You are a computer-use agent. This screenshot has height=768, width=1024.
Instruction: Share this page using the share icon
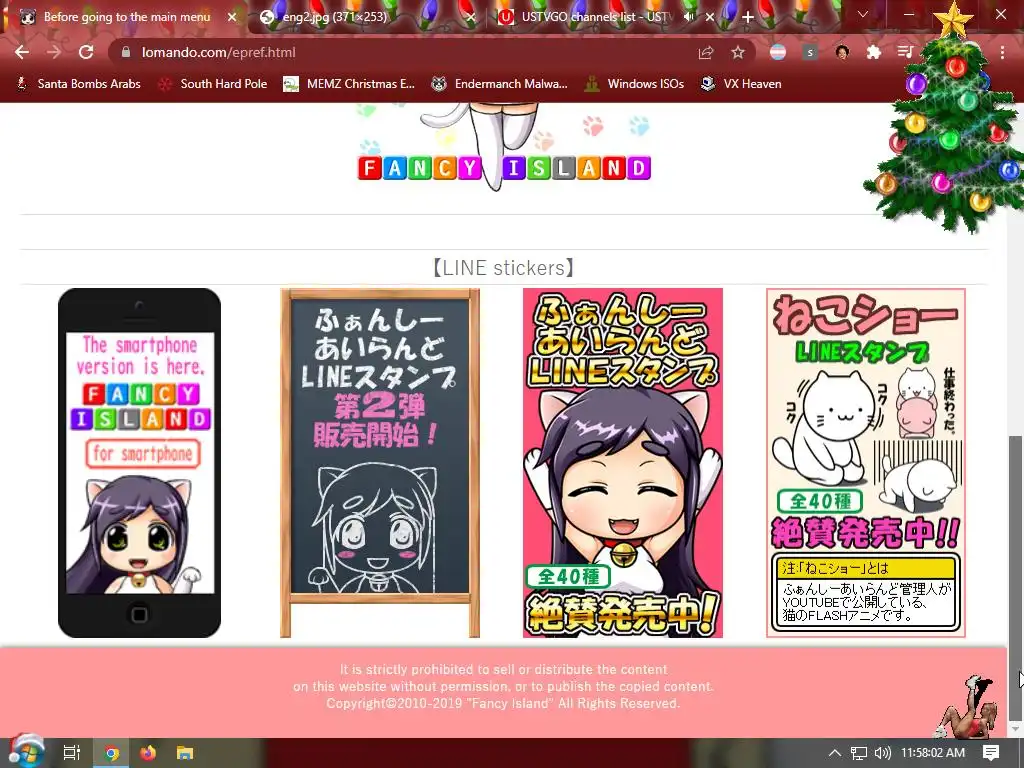click(x=706, y=52)
